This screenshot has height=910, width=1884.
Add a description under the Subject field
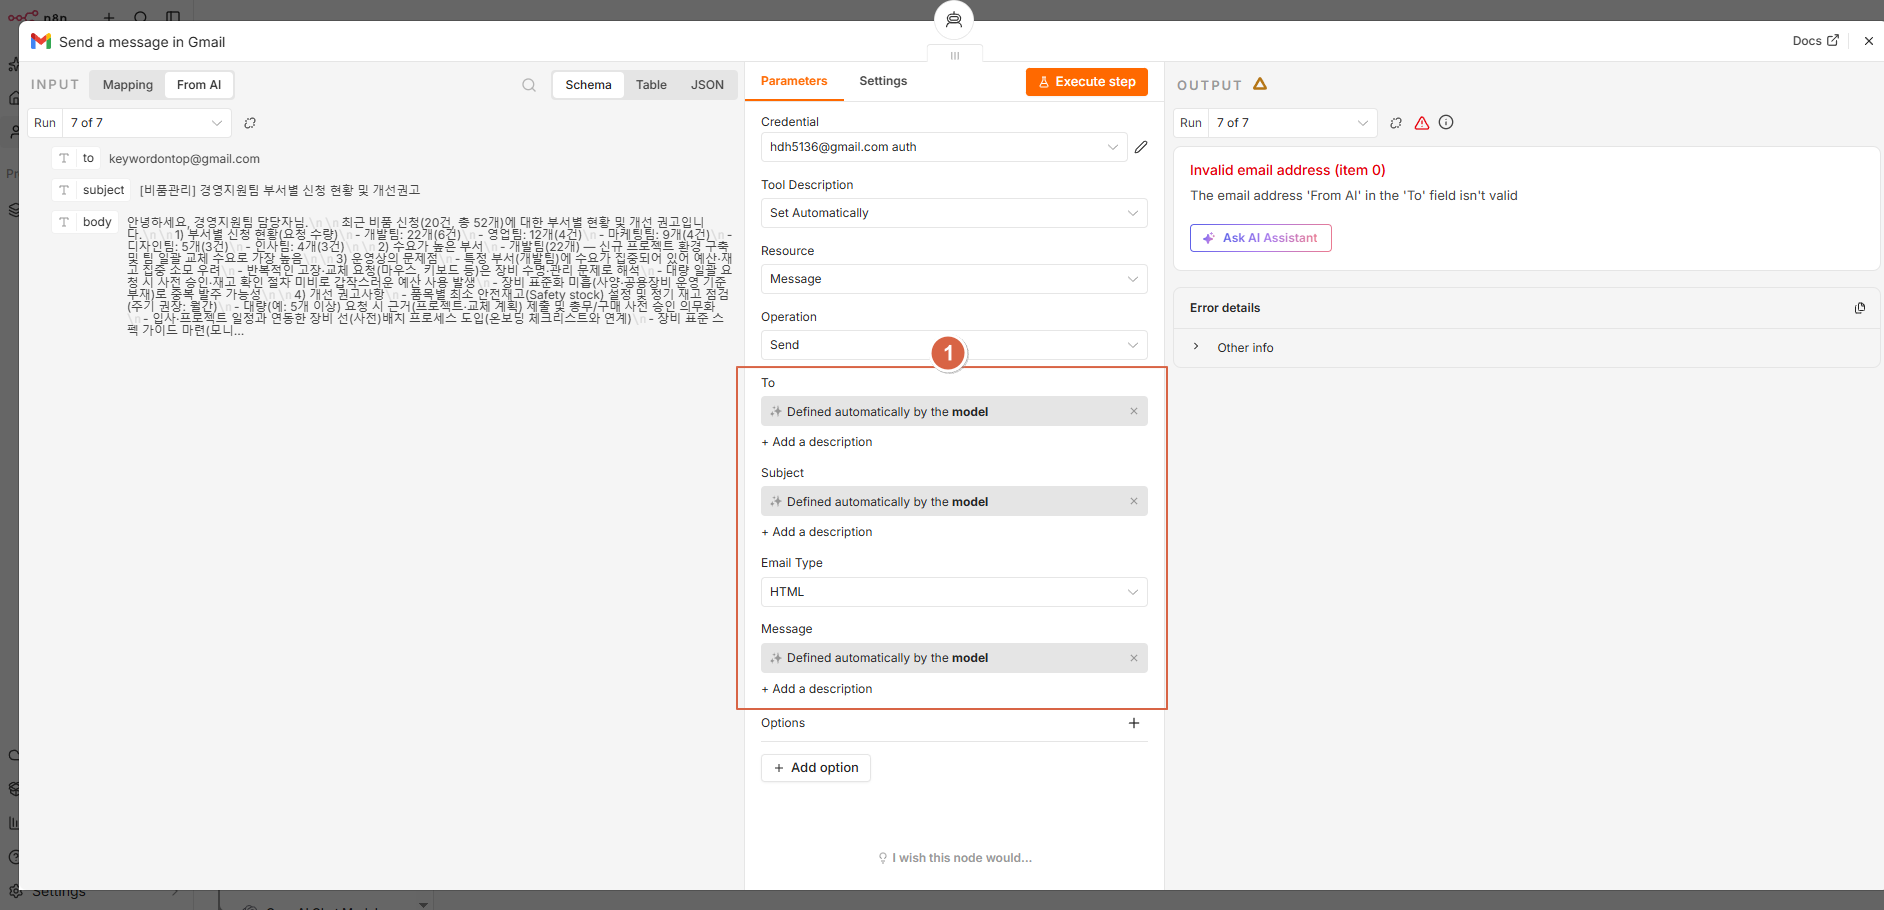(x=817, y=532)
